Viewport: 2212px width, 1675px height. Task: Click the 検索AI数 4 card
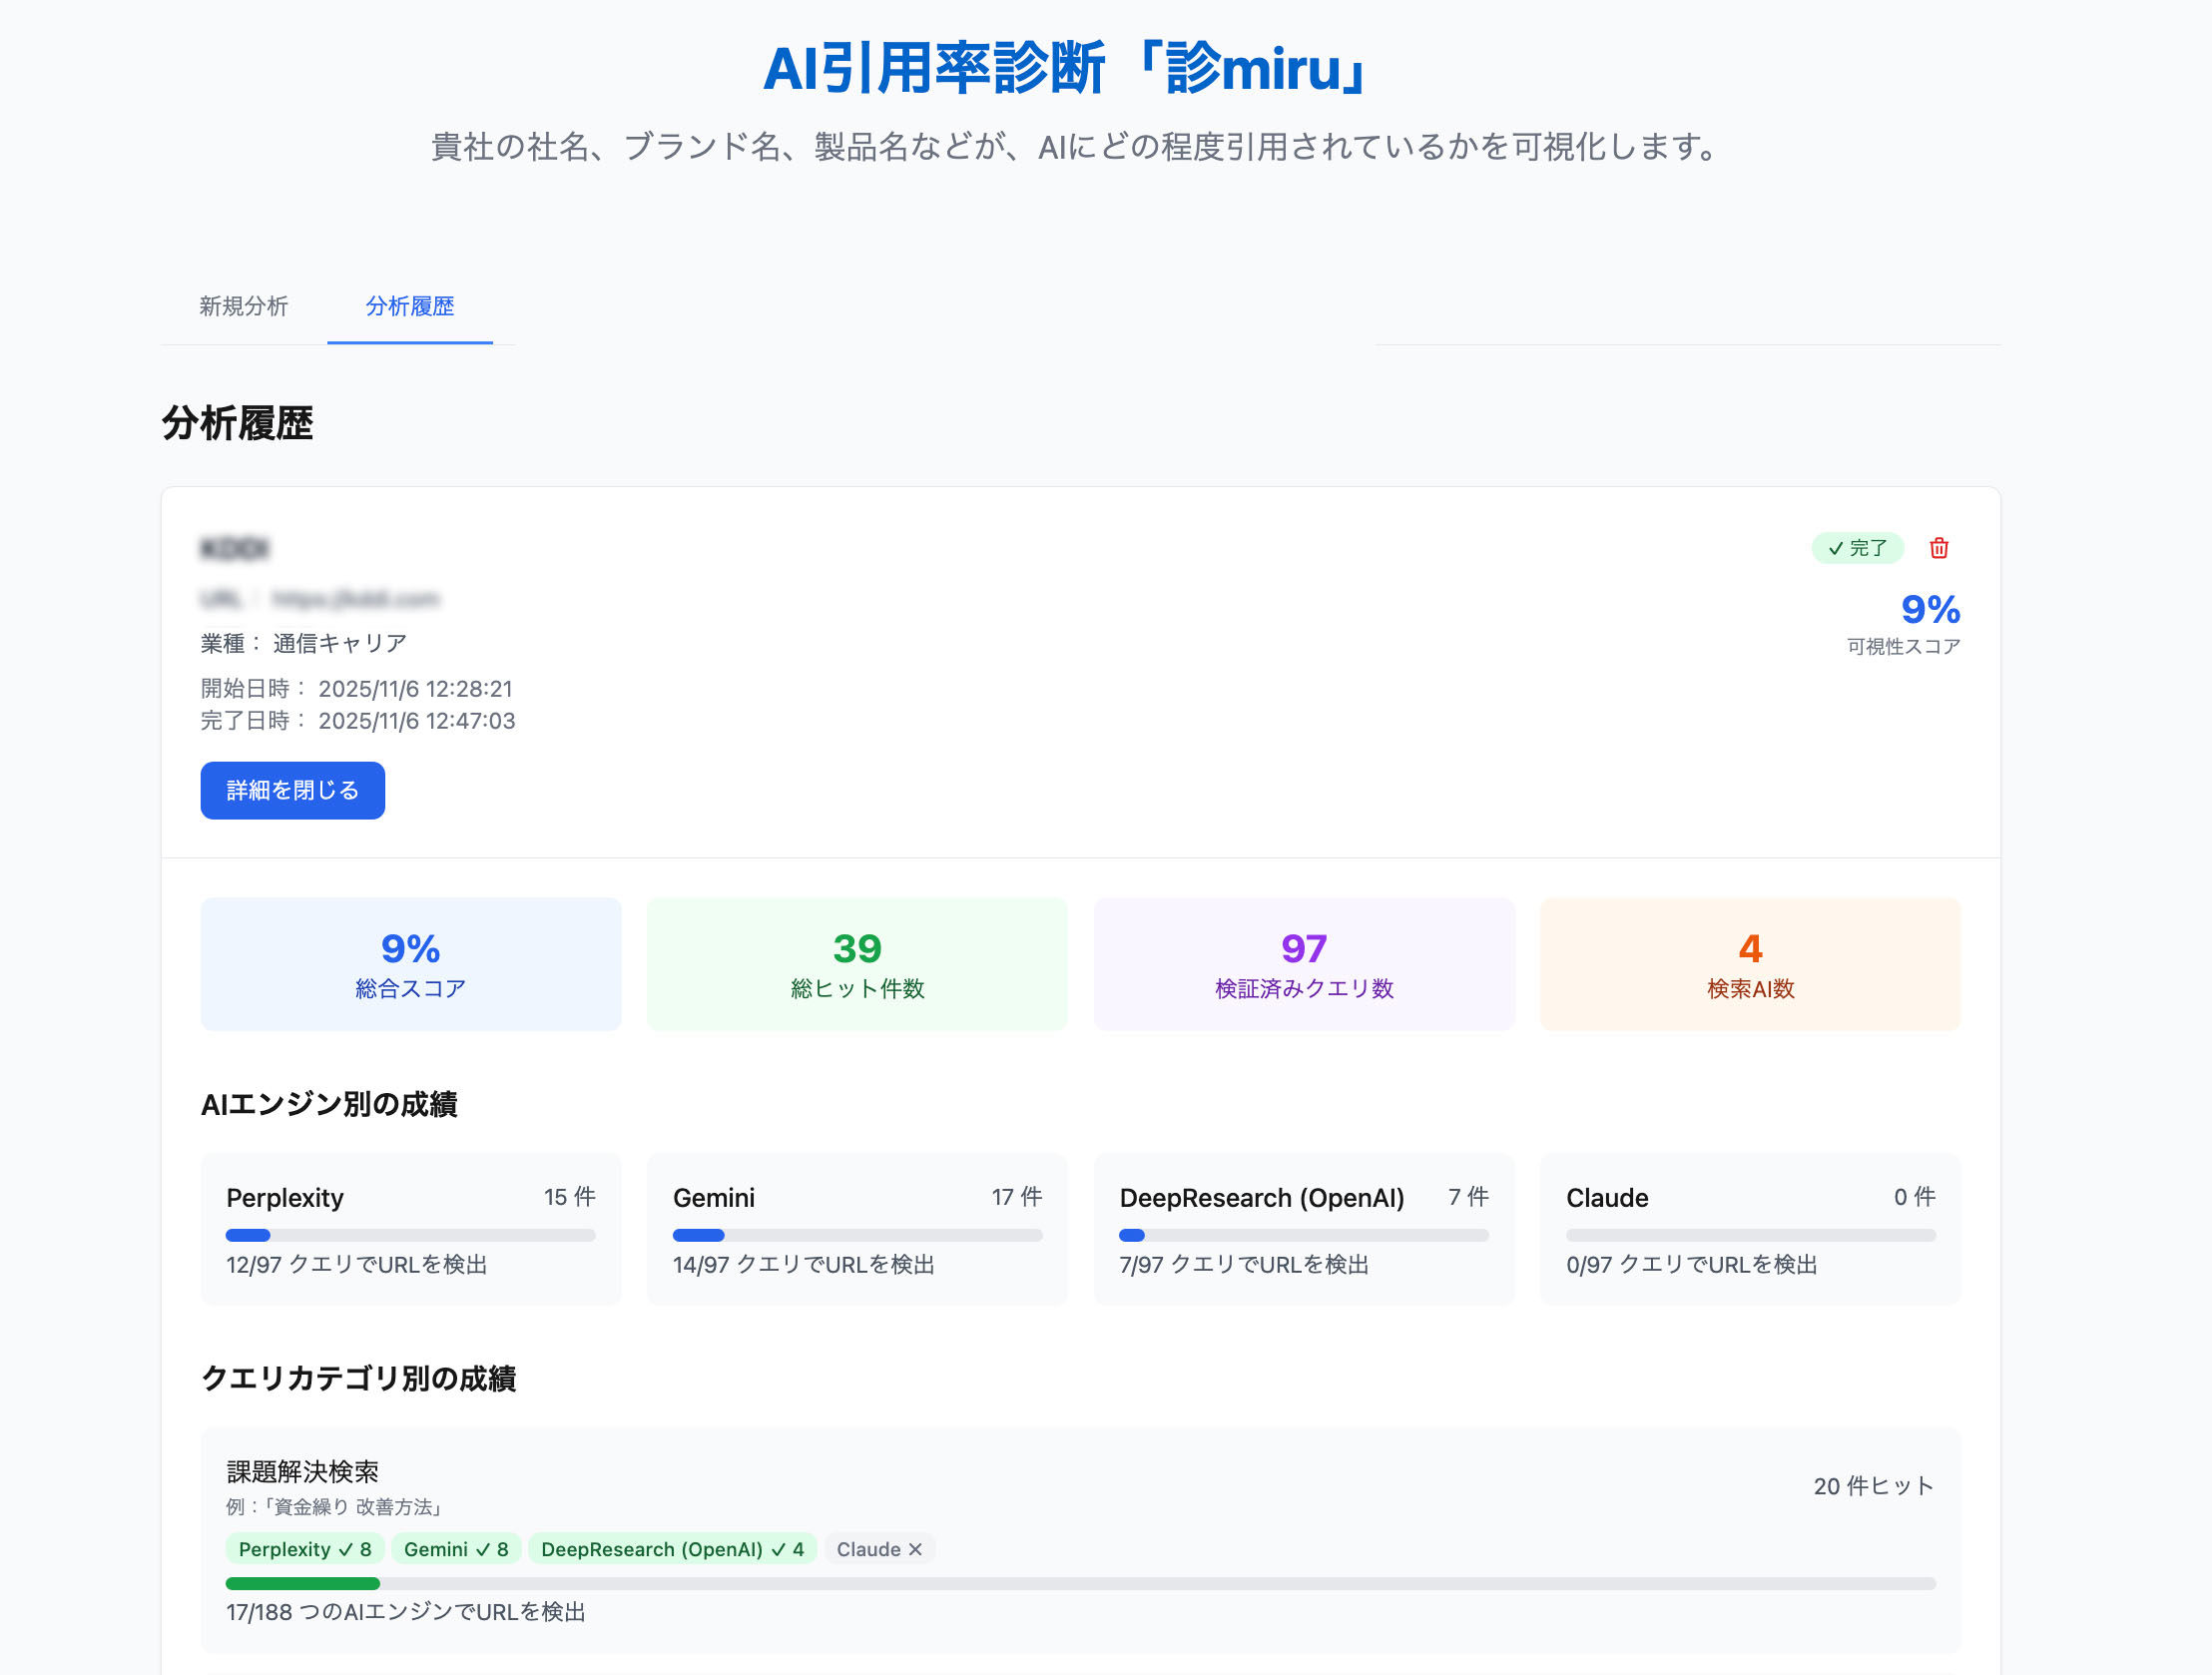tap(1750, 964)
